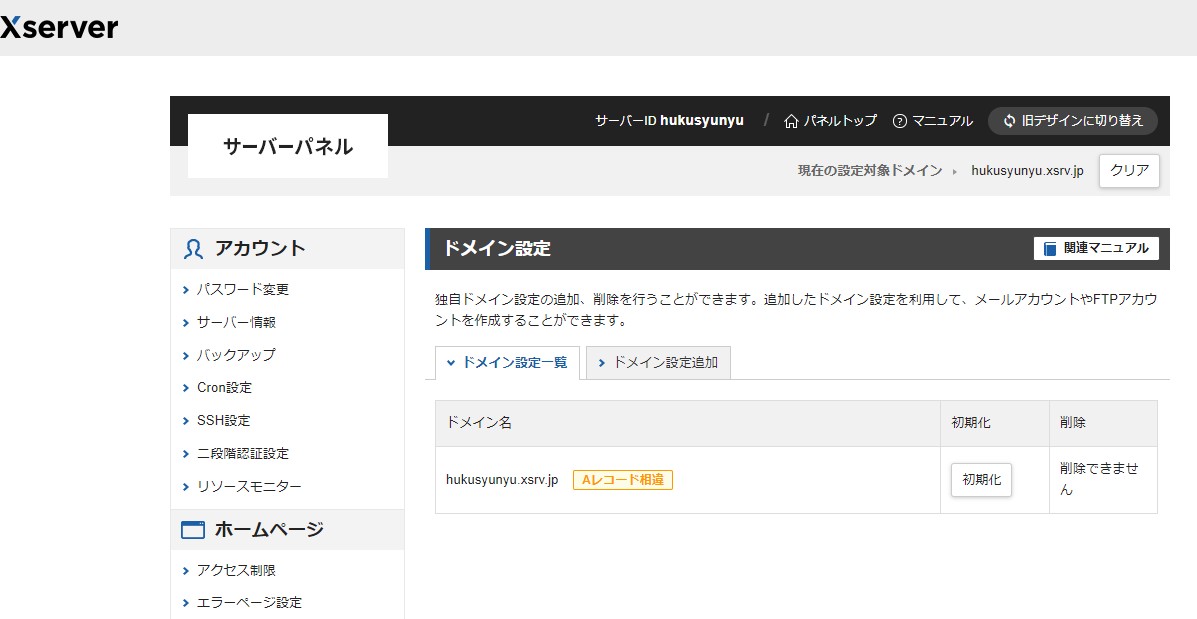Click the chevron before バックアップ

(x=186, y=356)
